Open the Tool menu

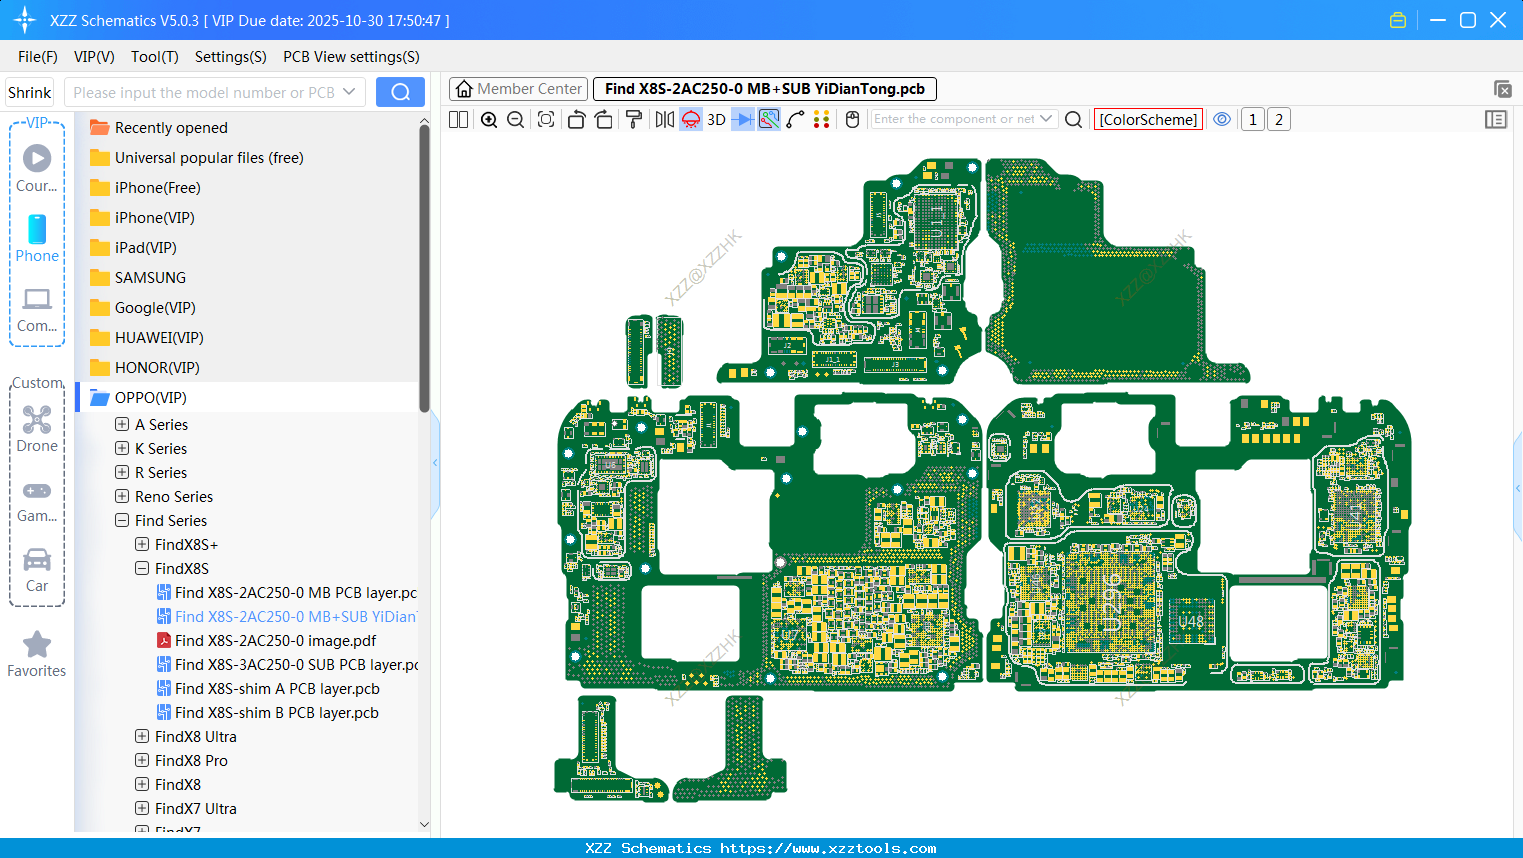[154, 57]
